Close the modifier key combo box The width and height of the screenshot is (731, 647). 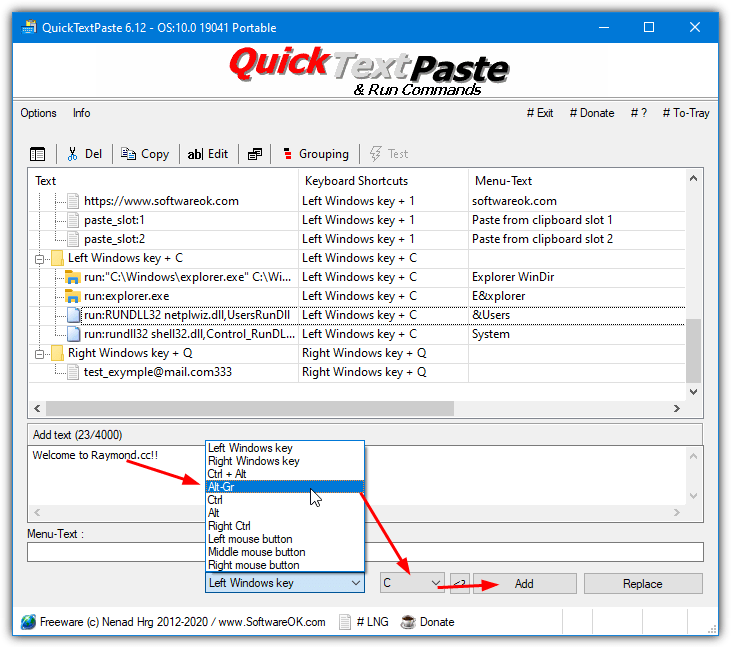[x=285, y=583]
